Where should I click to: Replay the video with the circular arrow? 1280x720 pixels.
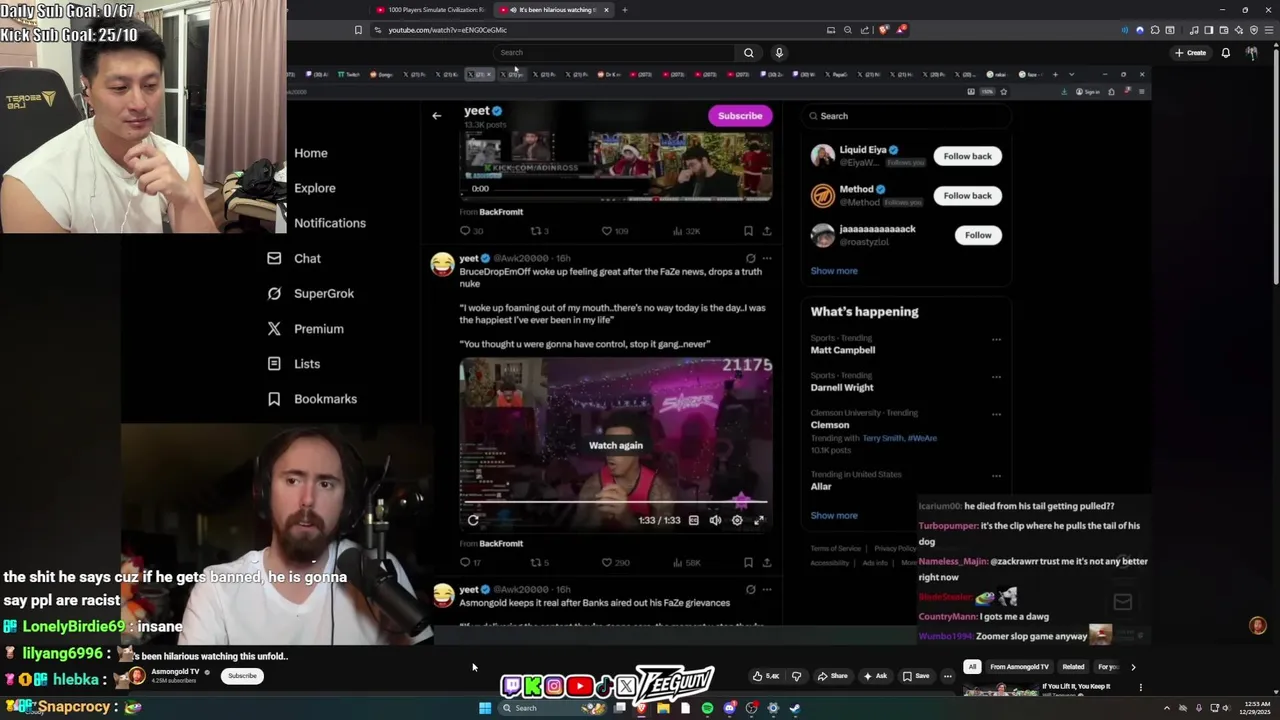[x=473, y=520]
